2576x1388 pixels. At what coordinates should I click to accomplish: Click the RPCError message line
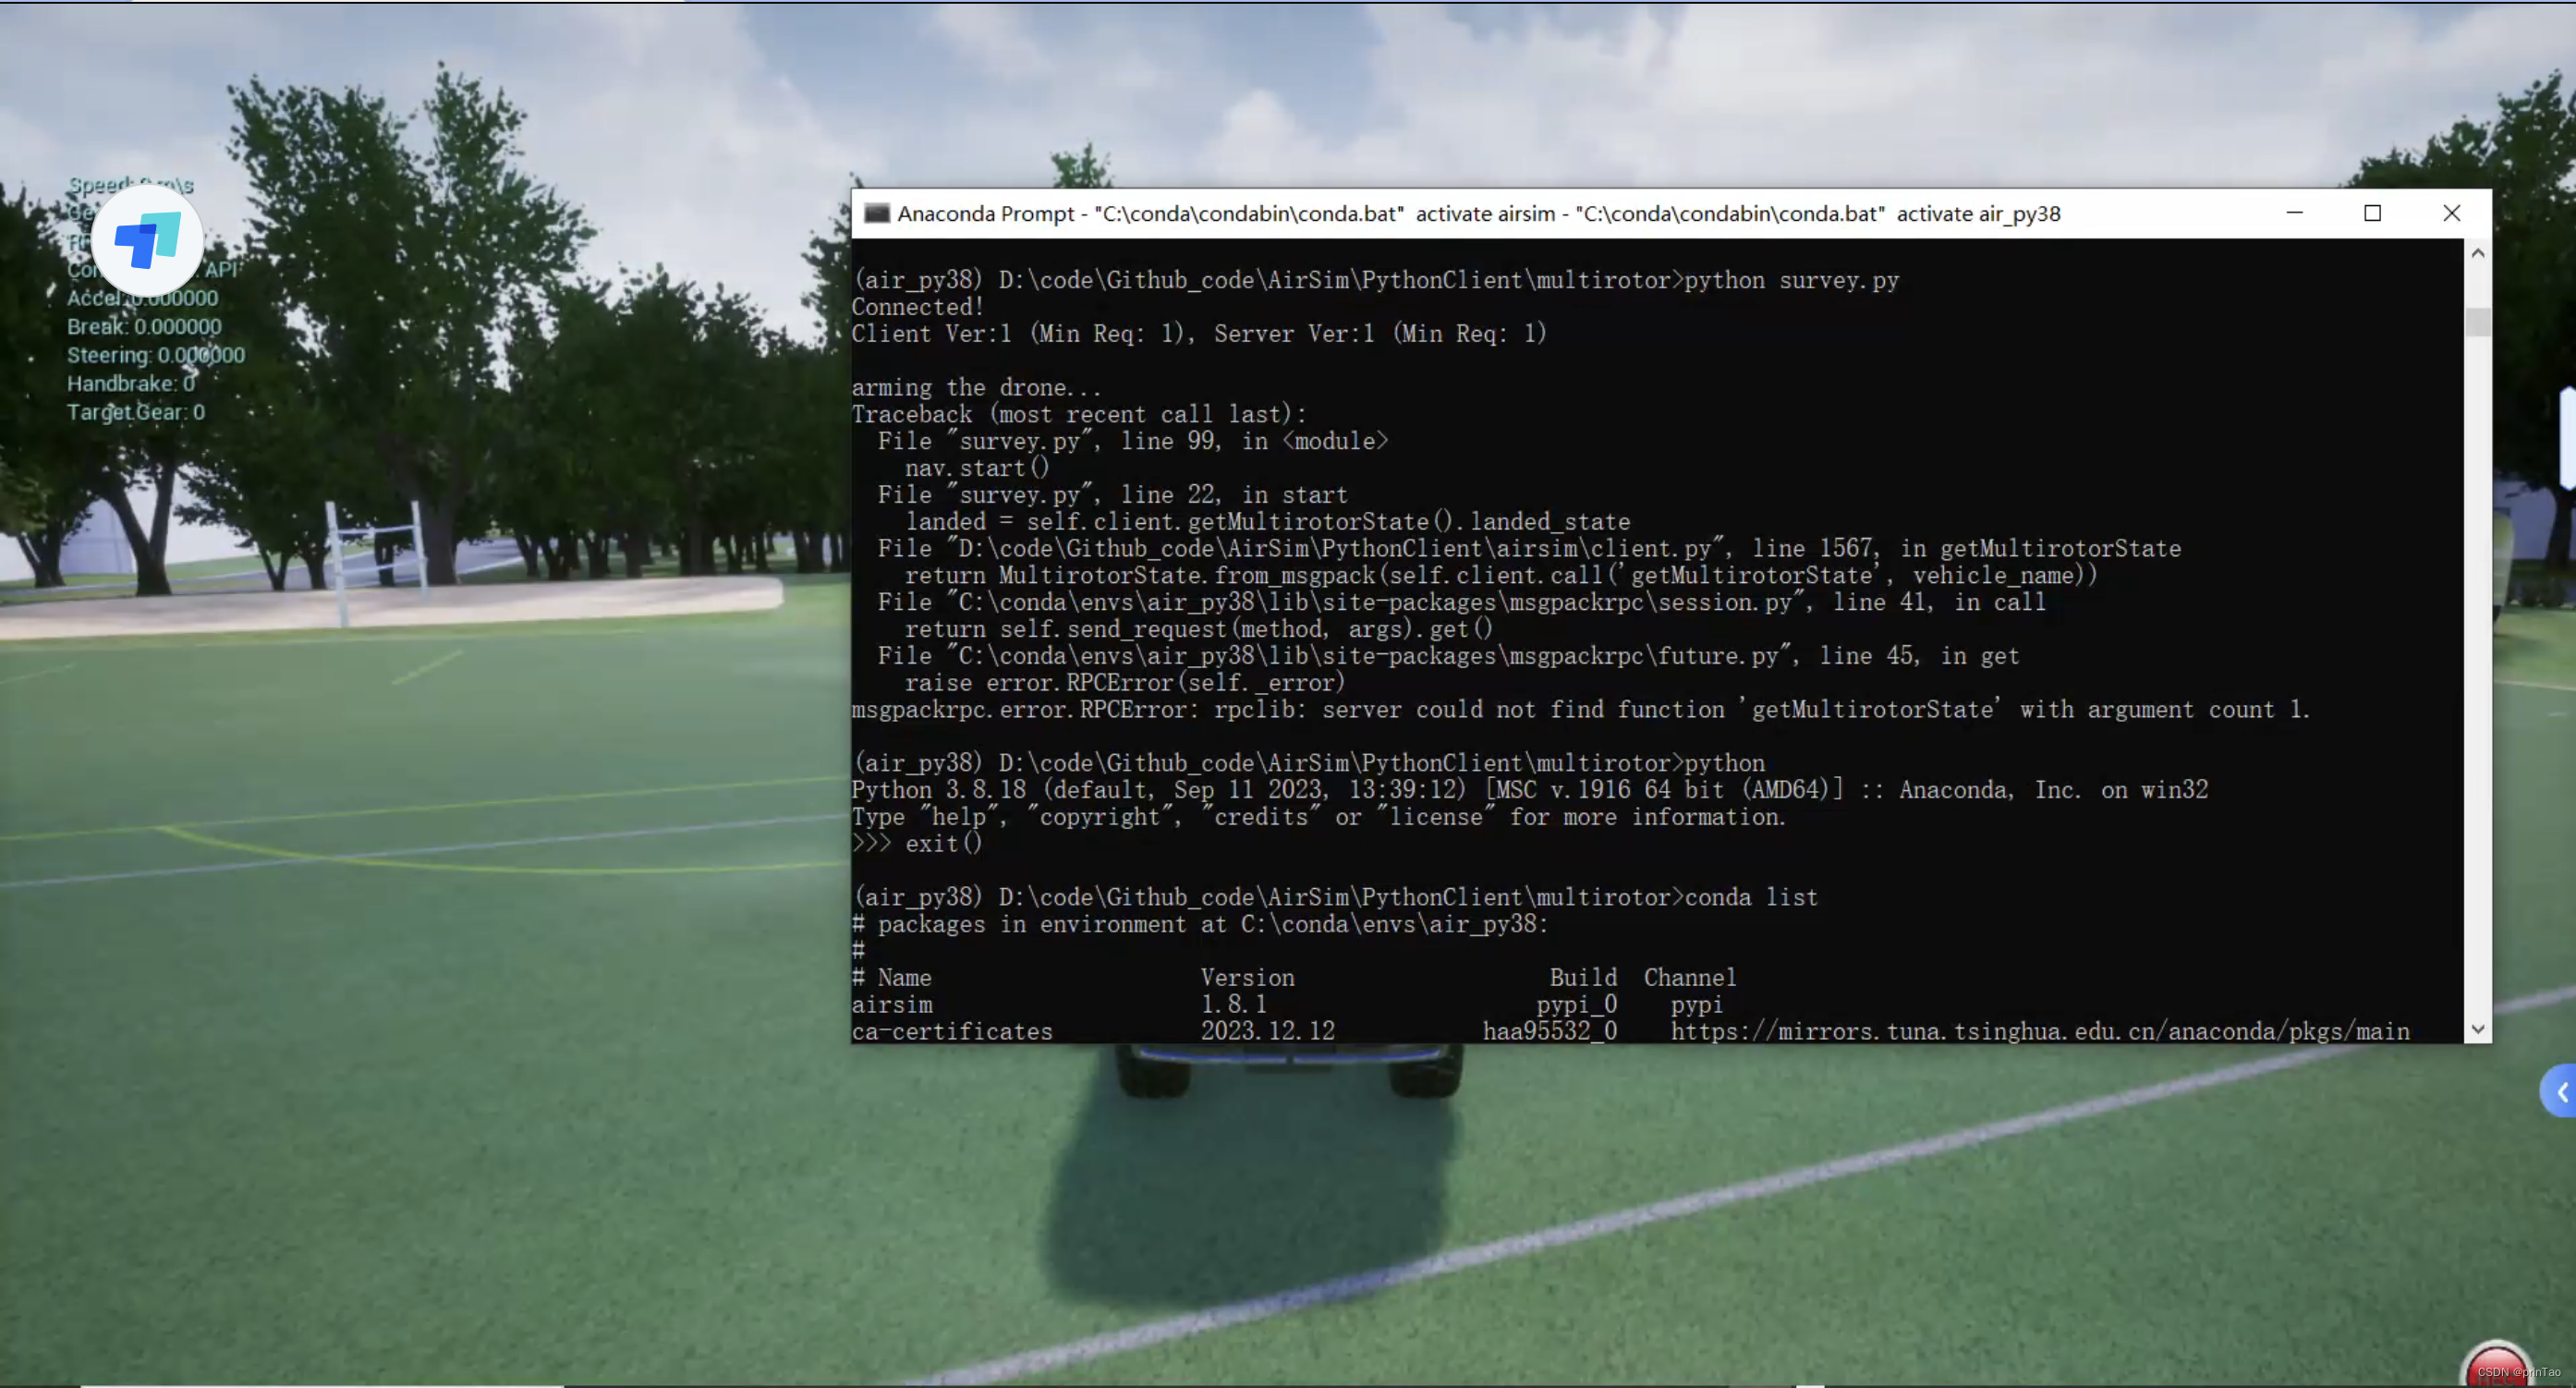coord(1580,710)
